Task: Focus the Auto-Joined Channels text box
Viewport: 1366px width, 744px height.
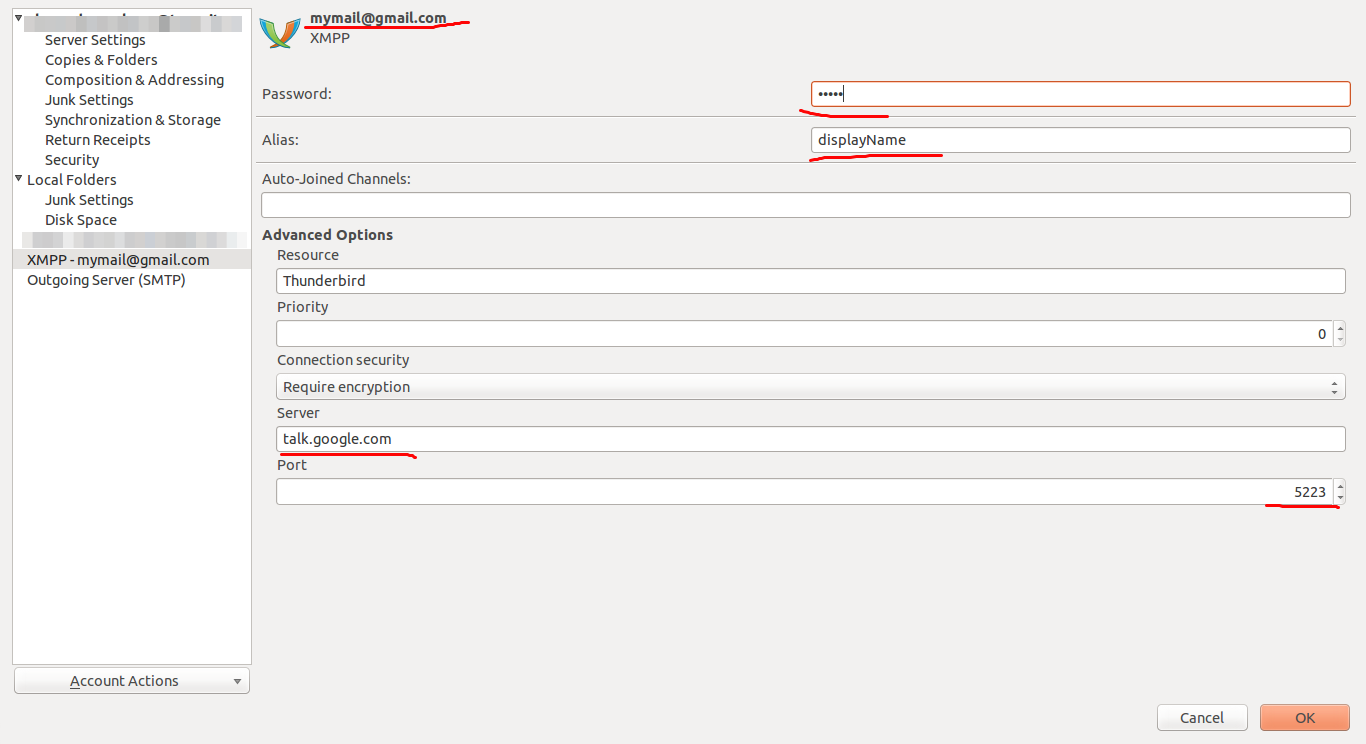Action: 805,205
